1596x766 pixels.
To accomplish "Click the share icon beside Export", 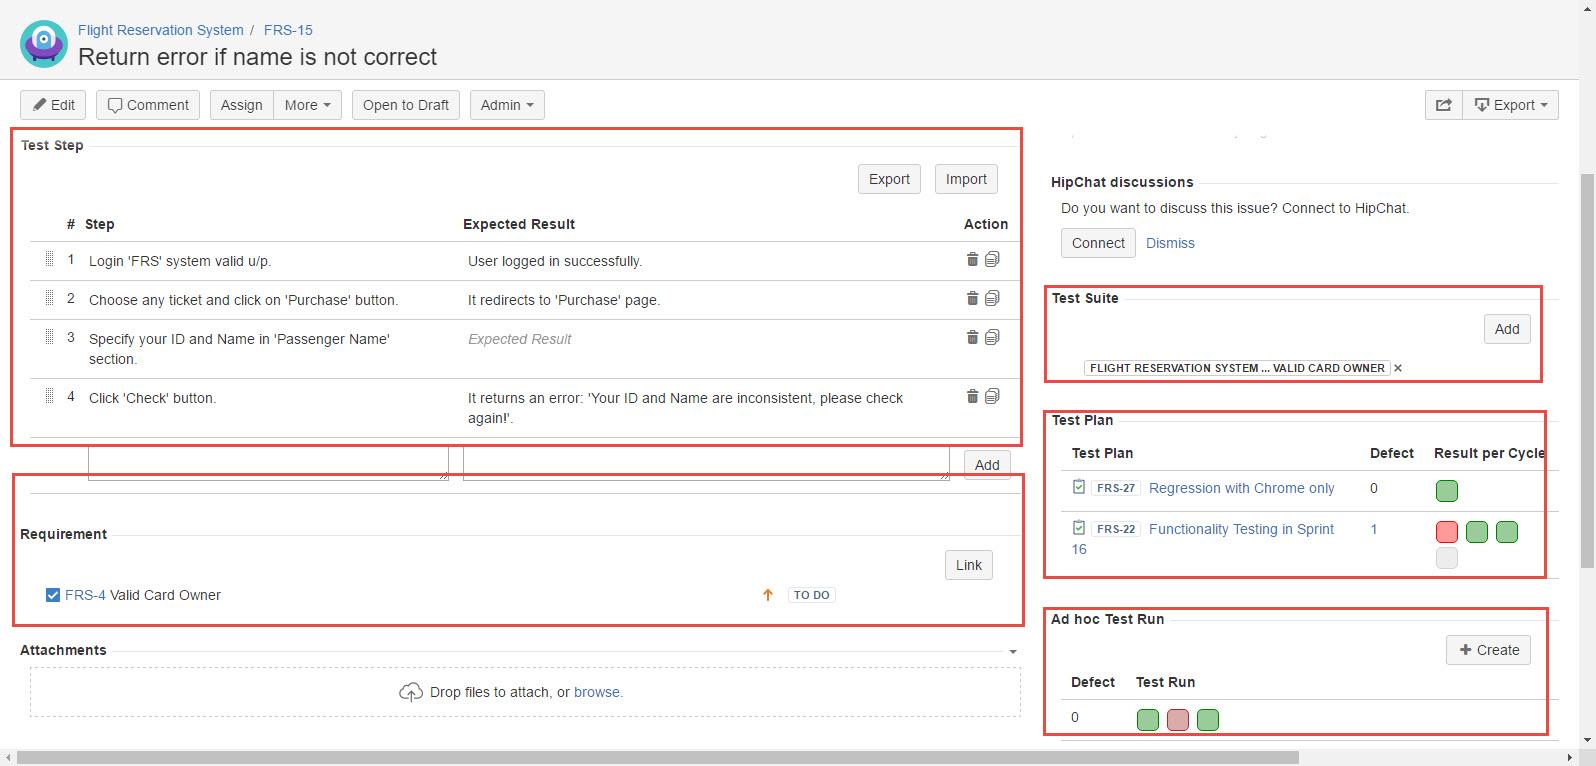I will (x=1443, y=105).
